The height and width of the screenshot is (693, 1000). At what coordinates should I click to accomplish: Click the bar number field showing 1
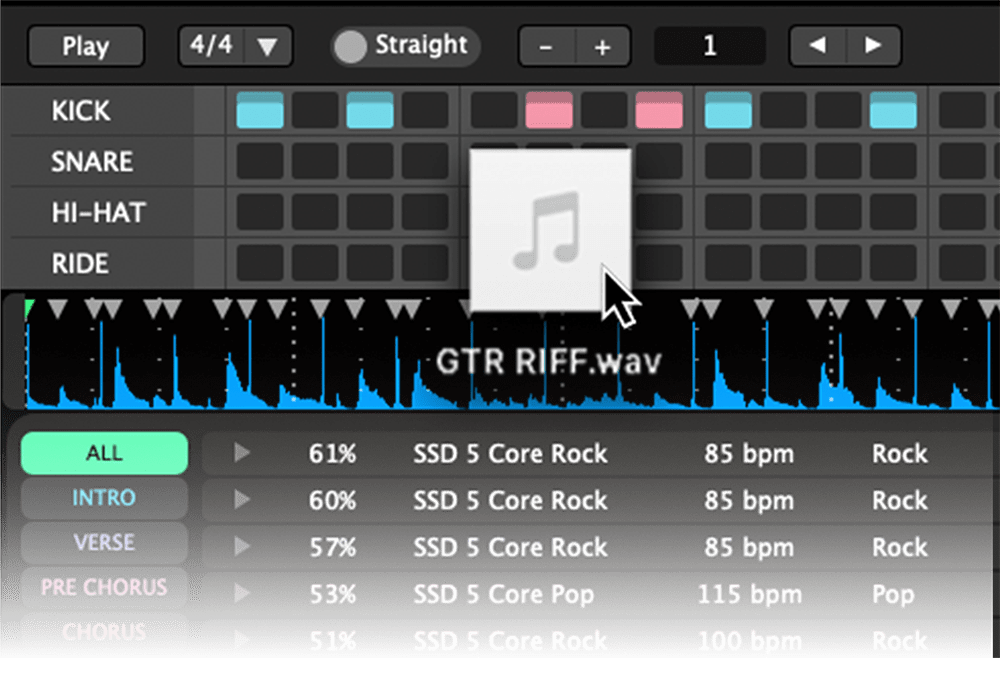point(709,46)
